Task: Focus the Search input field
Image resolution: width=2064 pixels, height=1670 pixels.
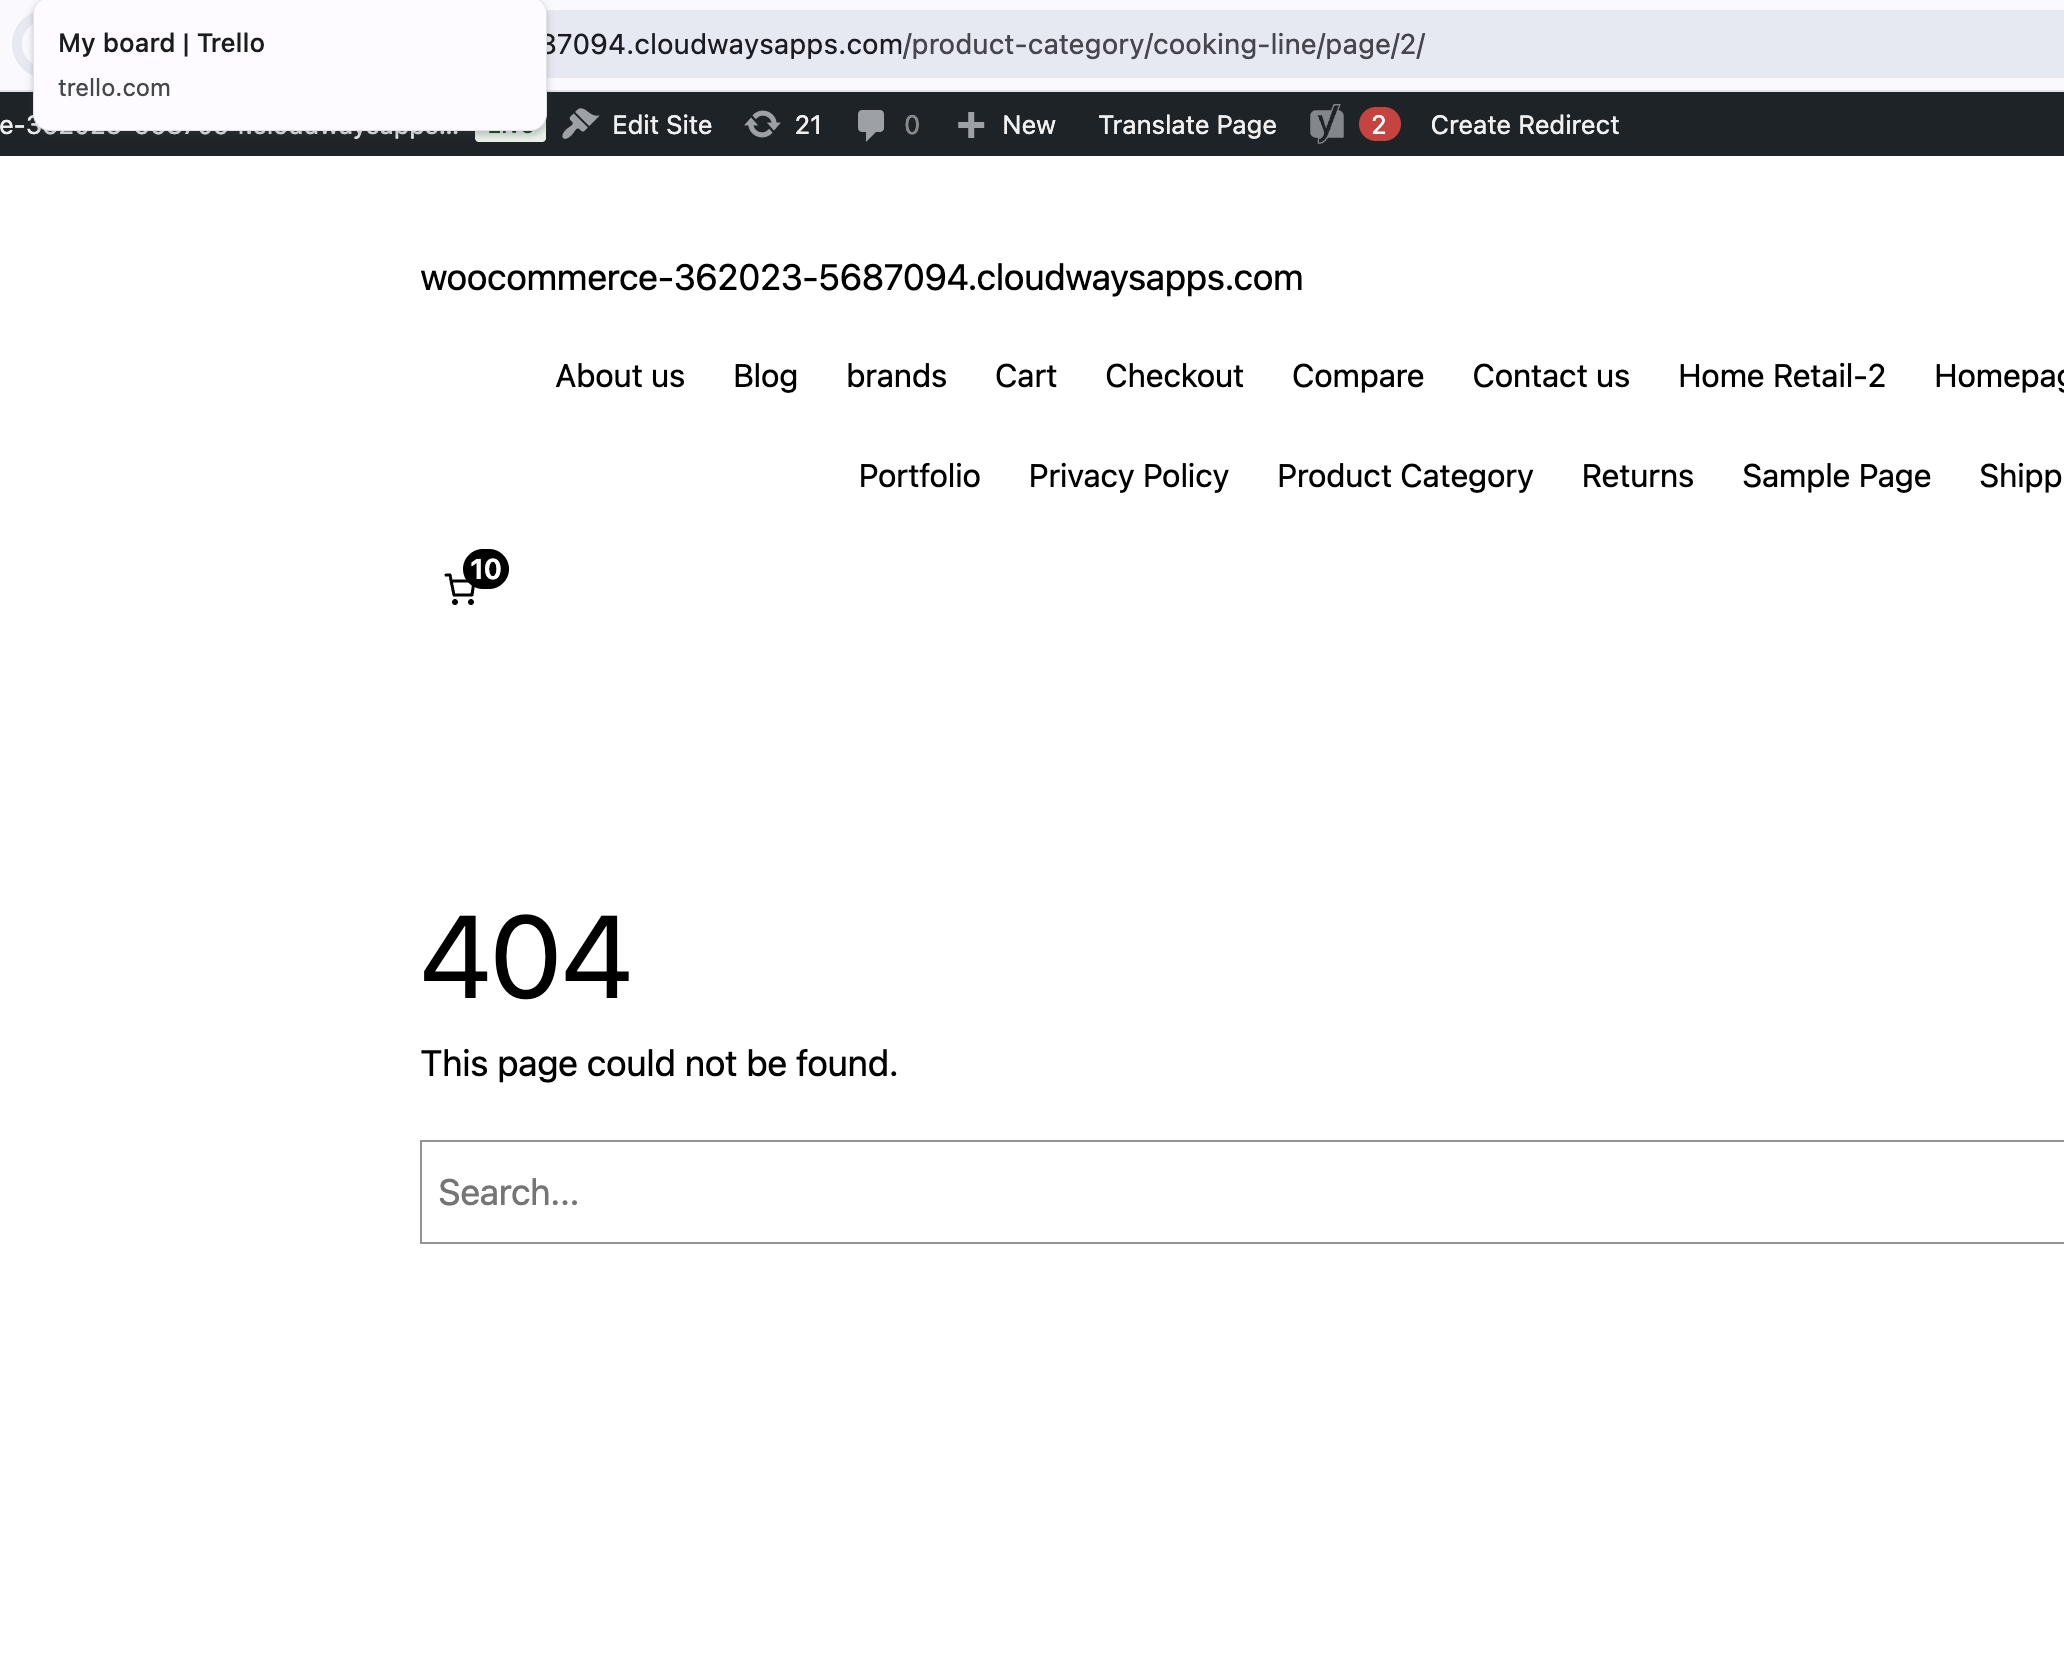Action: (x=1240, y=1192)
